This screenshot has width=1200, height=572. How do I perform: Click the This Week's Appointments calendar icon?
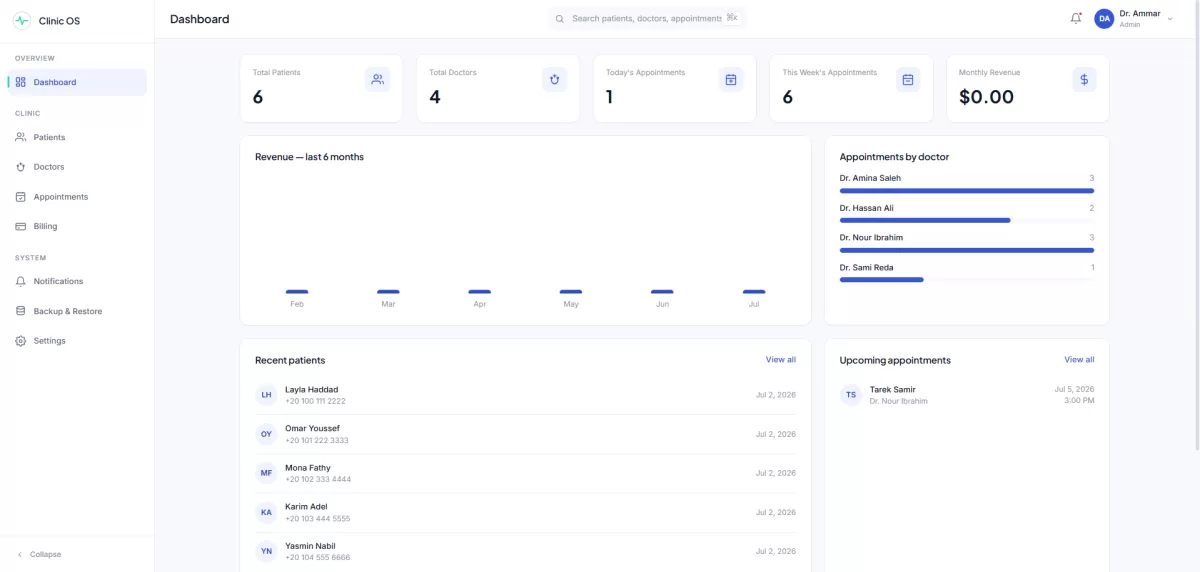(x=908, y=79)
